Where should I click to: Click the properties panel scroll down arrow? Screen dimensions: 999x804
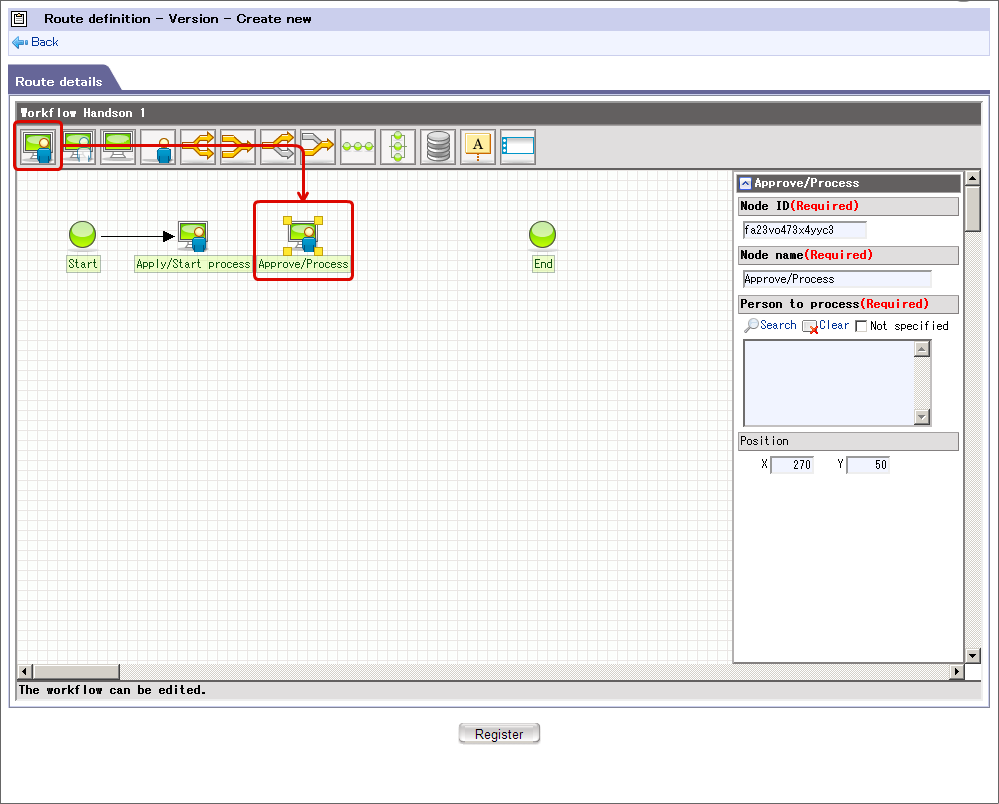point(972,656)
